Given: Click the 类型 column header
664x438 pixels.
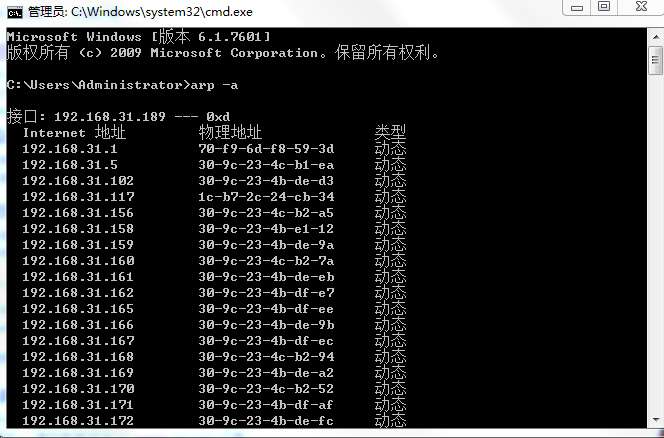Looking at the screenshot, I should [390, 133].
